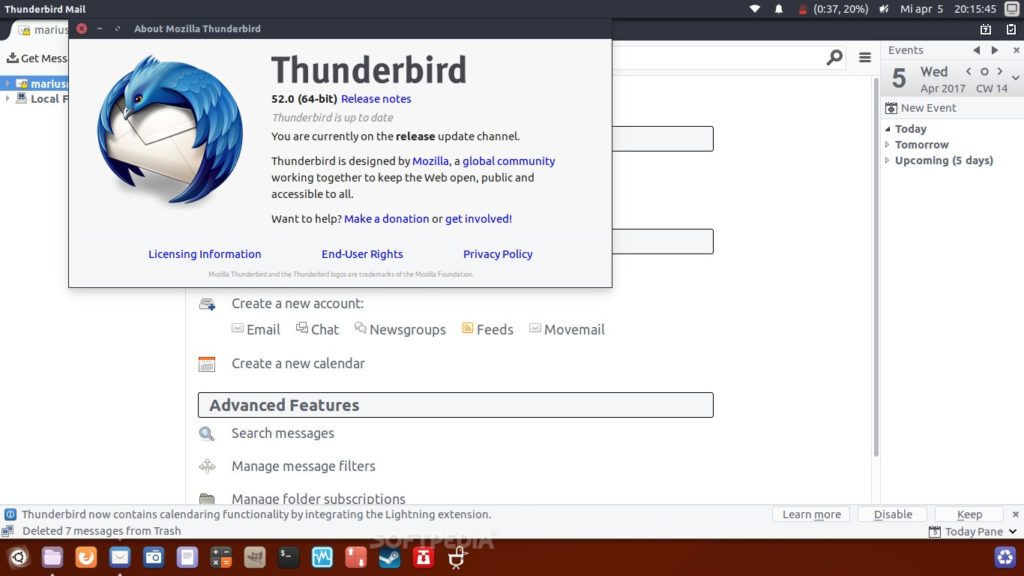Viewport: 1024px width, 576px height.
Task: Click the search magnifier icon in Thunderbird's search box
Action: pyautogui.click(x=834, y=57)
